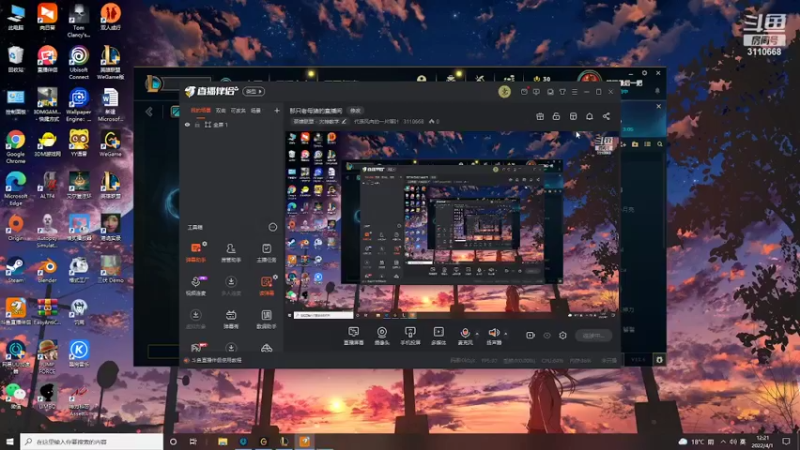
Task: Click room ID 3110668 text in header
Action: [413, 121]
